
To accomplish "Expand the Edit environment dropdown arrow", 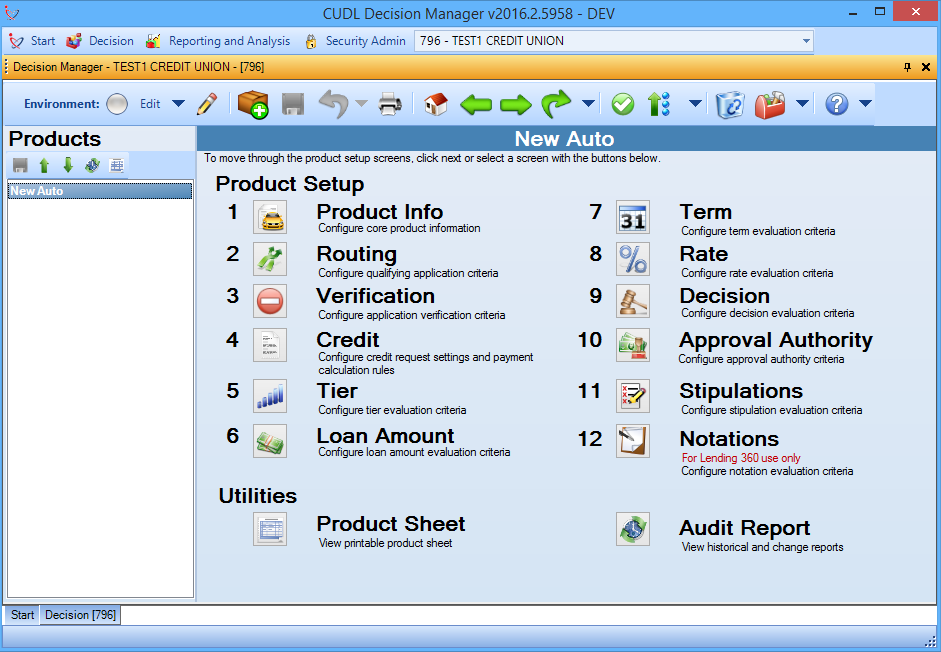I will pyautogui.click(x=178, y=104).
